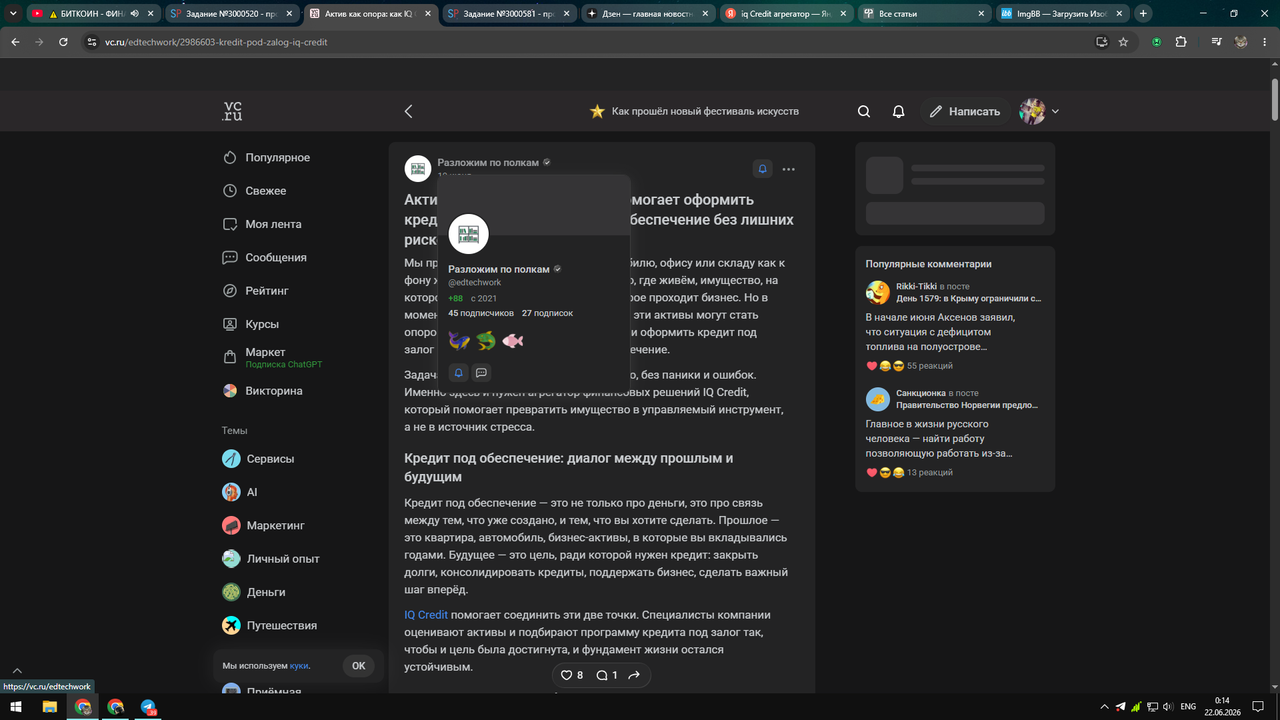Viewport: 1280px width, 720px height.
Task: Open tab search dropdown arrow
Action: click(x=13, y=13)
